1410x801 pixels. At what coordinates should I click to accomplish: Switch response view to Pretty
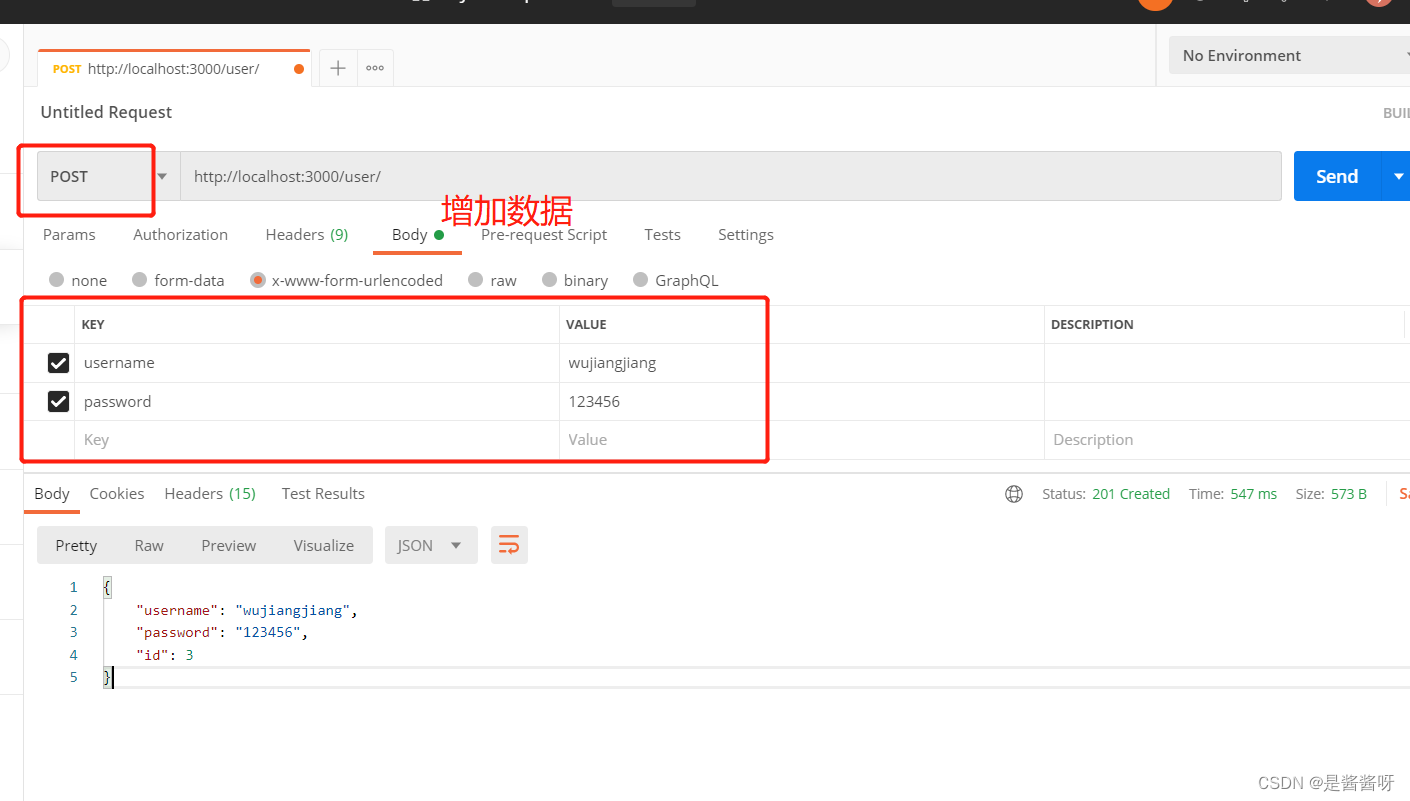click(76, 545)
